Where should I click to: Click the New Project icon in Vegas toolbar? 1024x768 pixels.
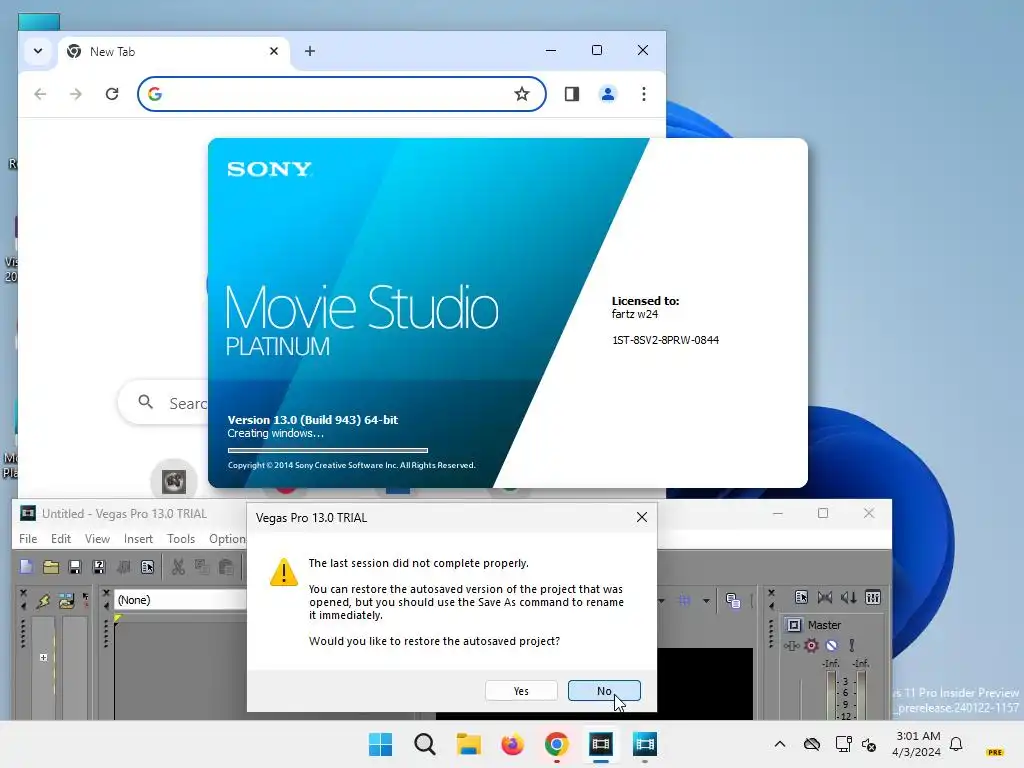(26, 567)
